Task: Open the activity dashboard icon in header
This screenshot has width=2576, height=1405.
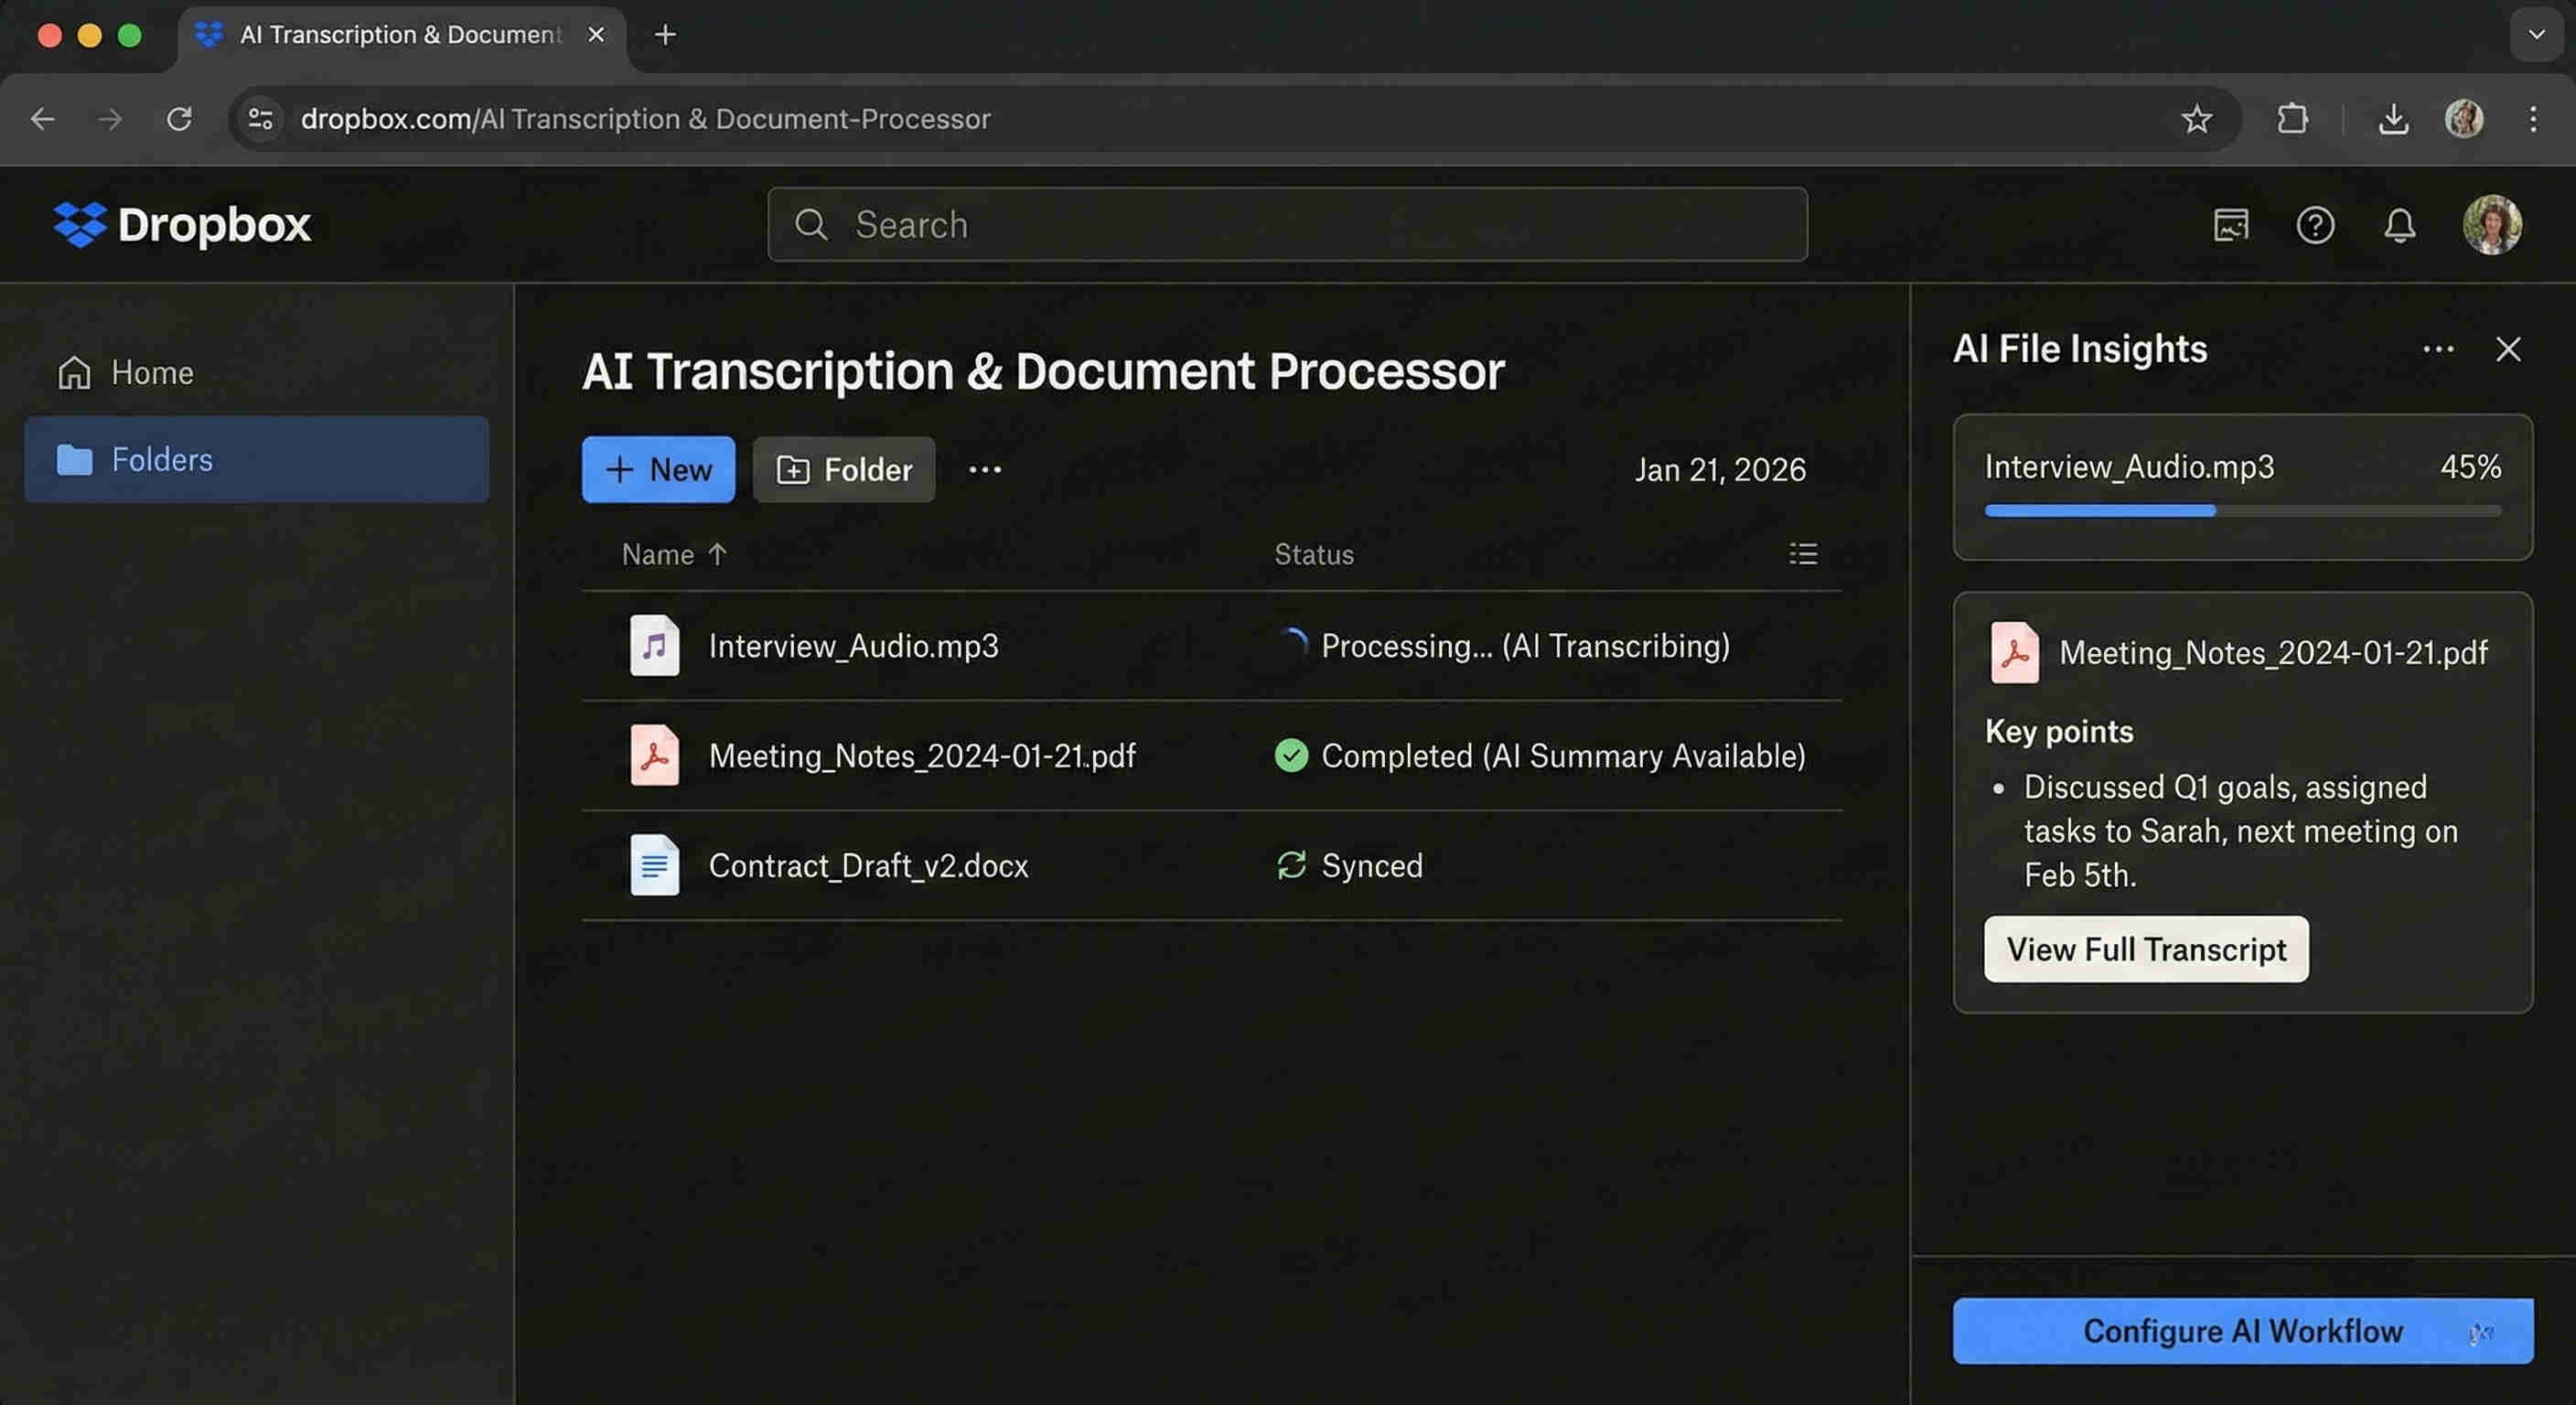Action: point(2230,225)
